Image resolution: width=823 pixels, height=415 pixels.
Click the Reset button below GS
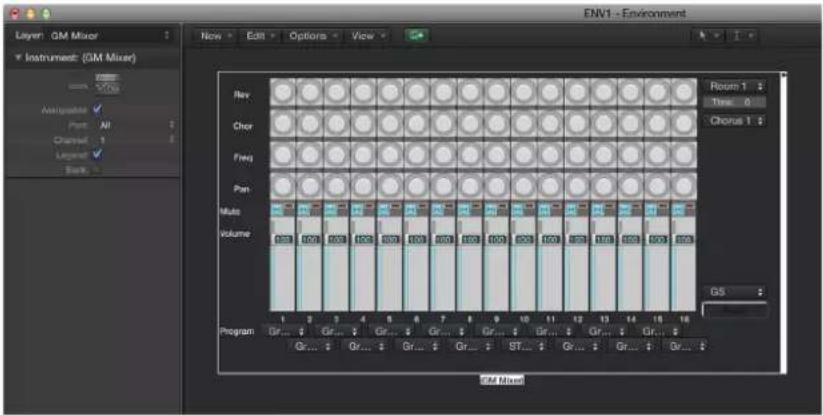(735, 310)
